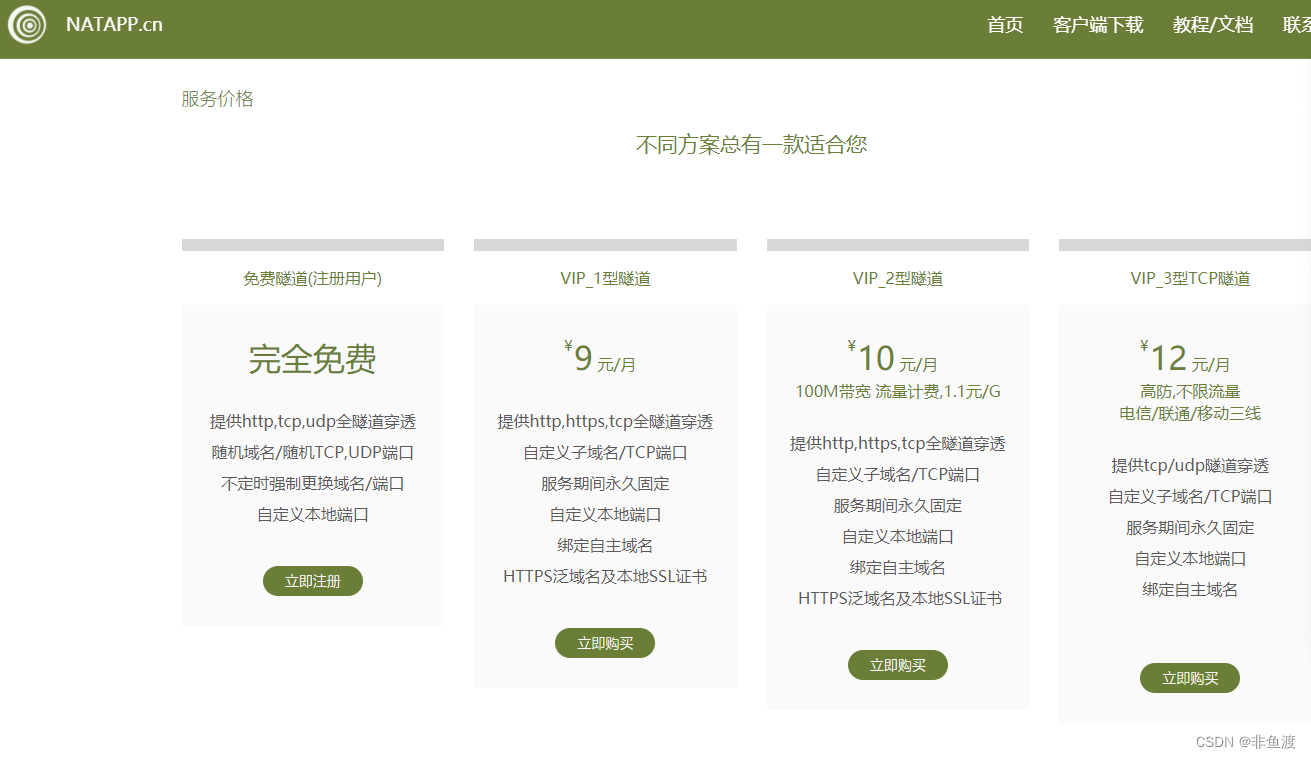
Task: Click 自定义本地端口 in the free tunnel card
Action: pos(313,515)
